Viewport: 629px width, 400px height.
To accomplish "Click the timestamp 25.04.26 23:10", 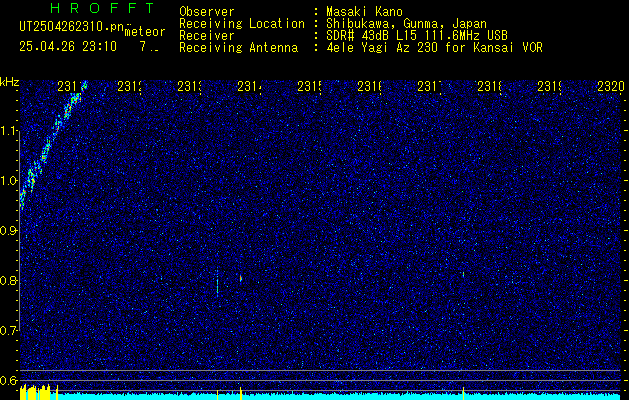I will tap(68, 47).
